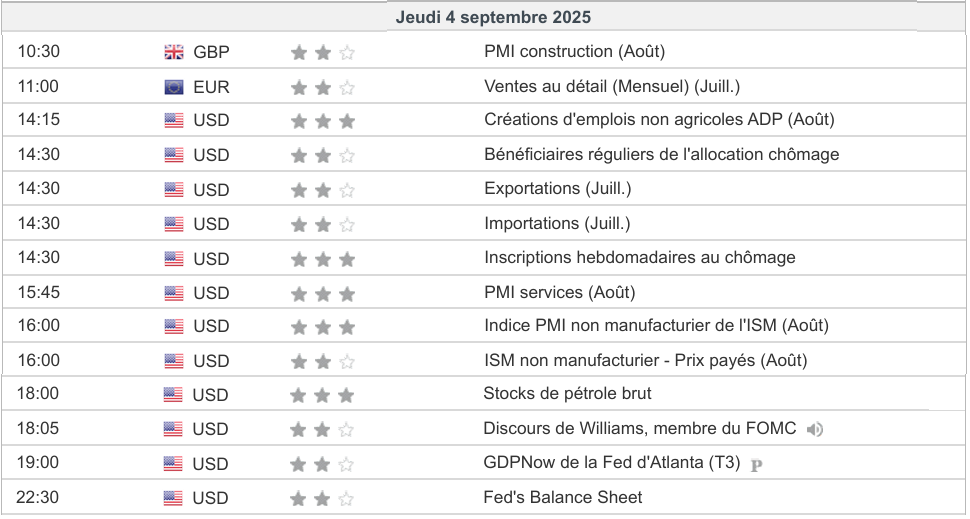Open Indice PMI non manufacturier de l'ISM
The height and width of the screenshot is (519, 970).
pos(656,325)
